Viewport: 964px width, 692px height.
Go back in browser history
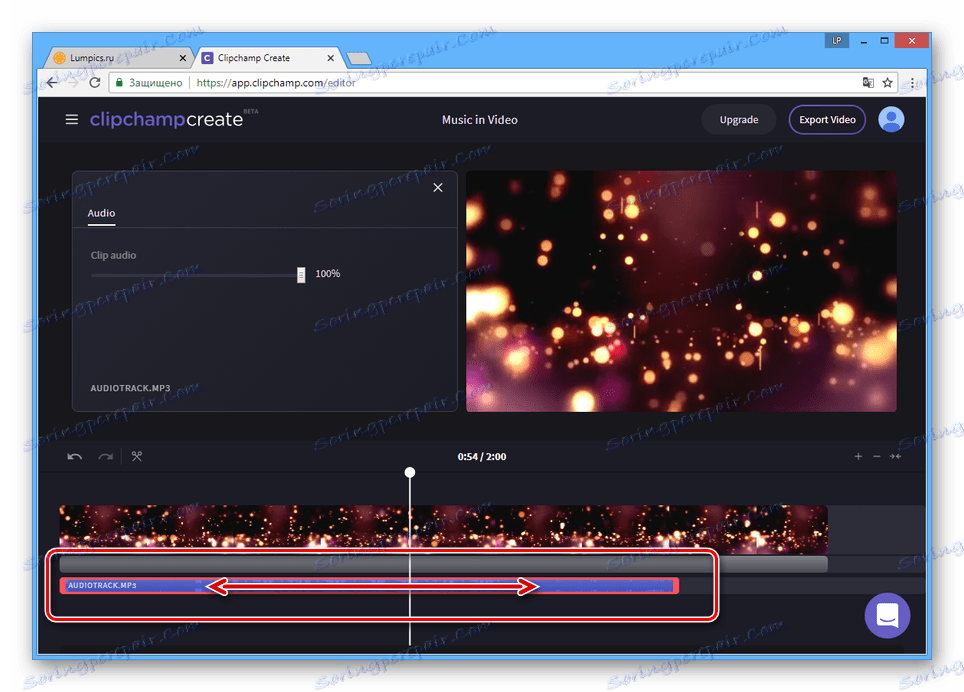pos(52,82)
